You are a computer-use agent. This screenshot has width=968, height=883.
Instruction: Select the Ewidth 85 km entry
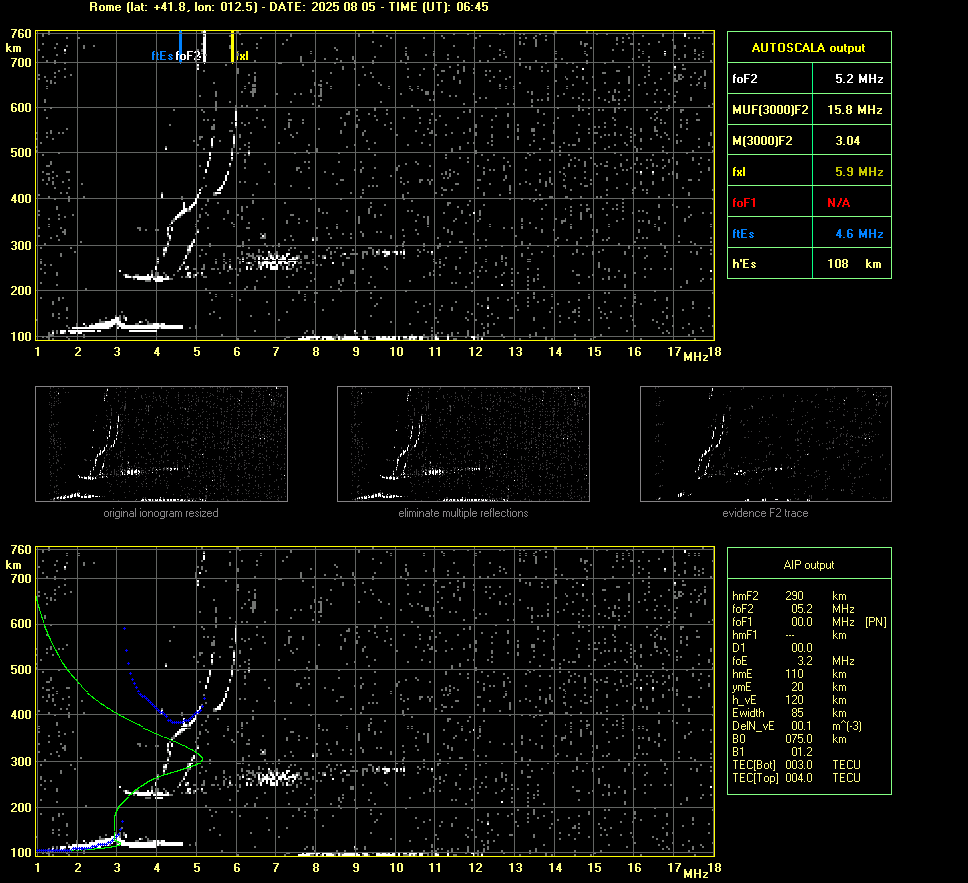click(x=789, y=713)
